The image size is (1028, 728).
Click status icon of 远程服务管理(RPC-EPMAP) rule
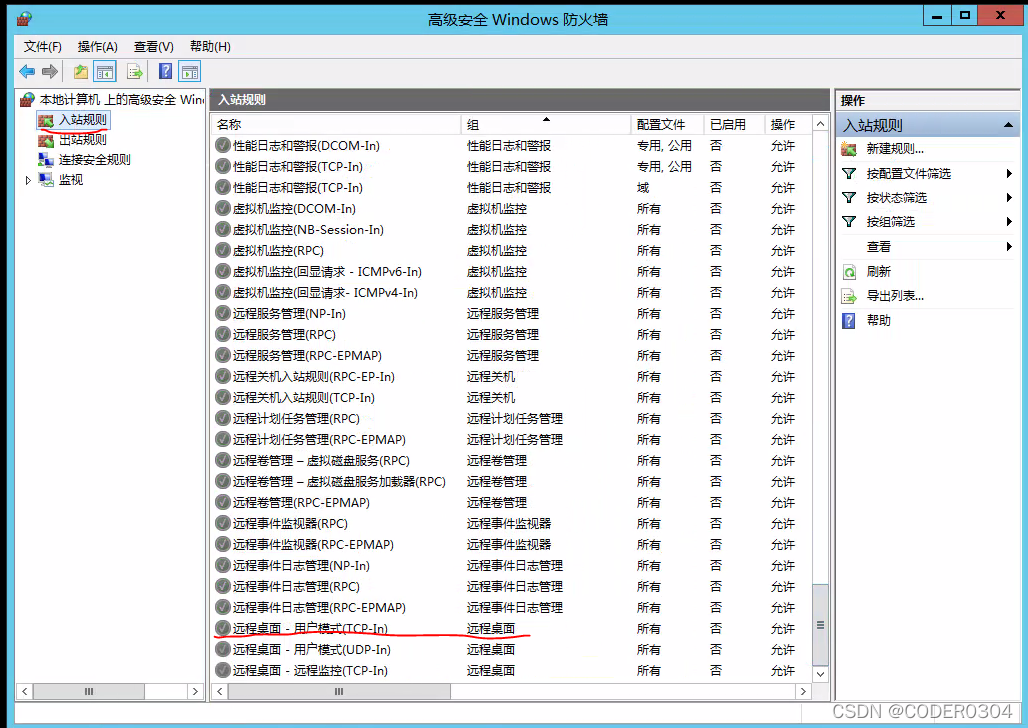click(223, 355)
